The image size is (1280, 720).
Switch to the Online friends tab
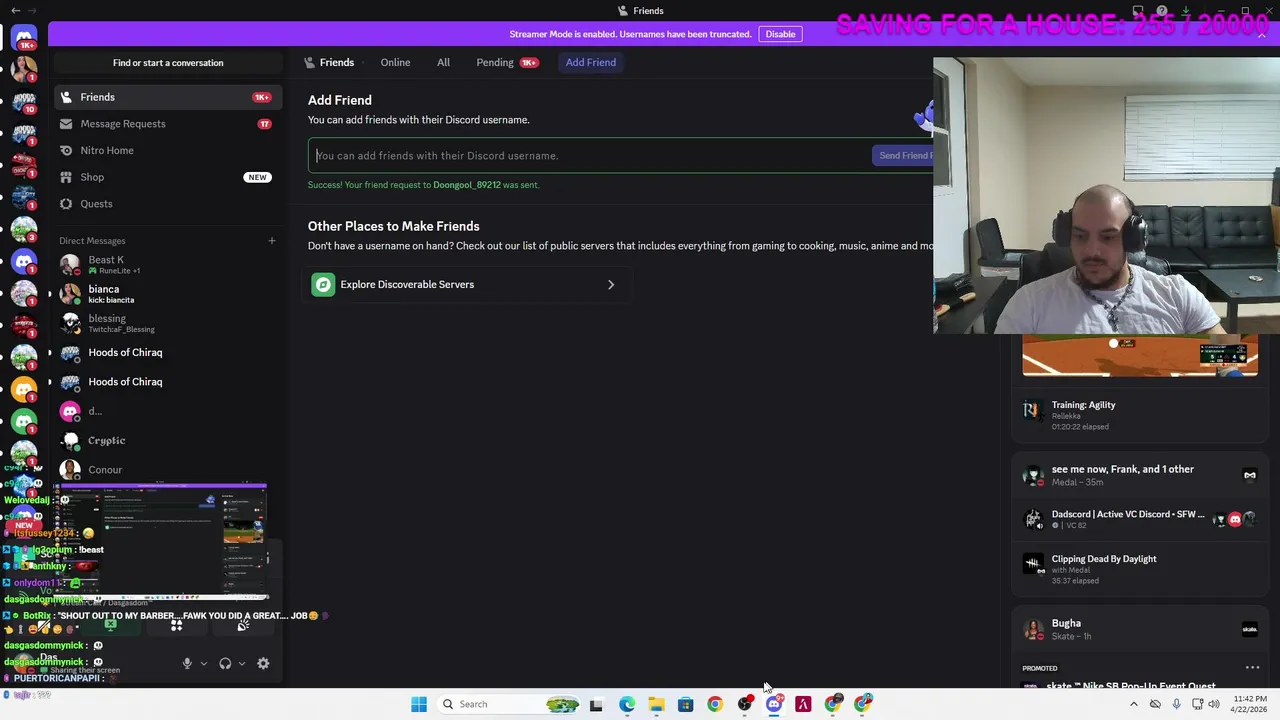395,62
